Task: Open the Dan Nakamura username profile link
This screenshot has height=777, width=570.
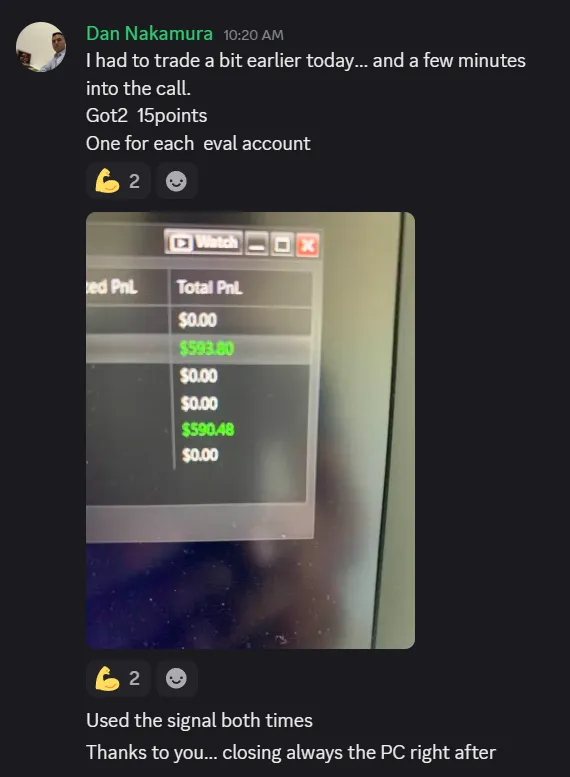Action: (x=149, y=34)
